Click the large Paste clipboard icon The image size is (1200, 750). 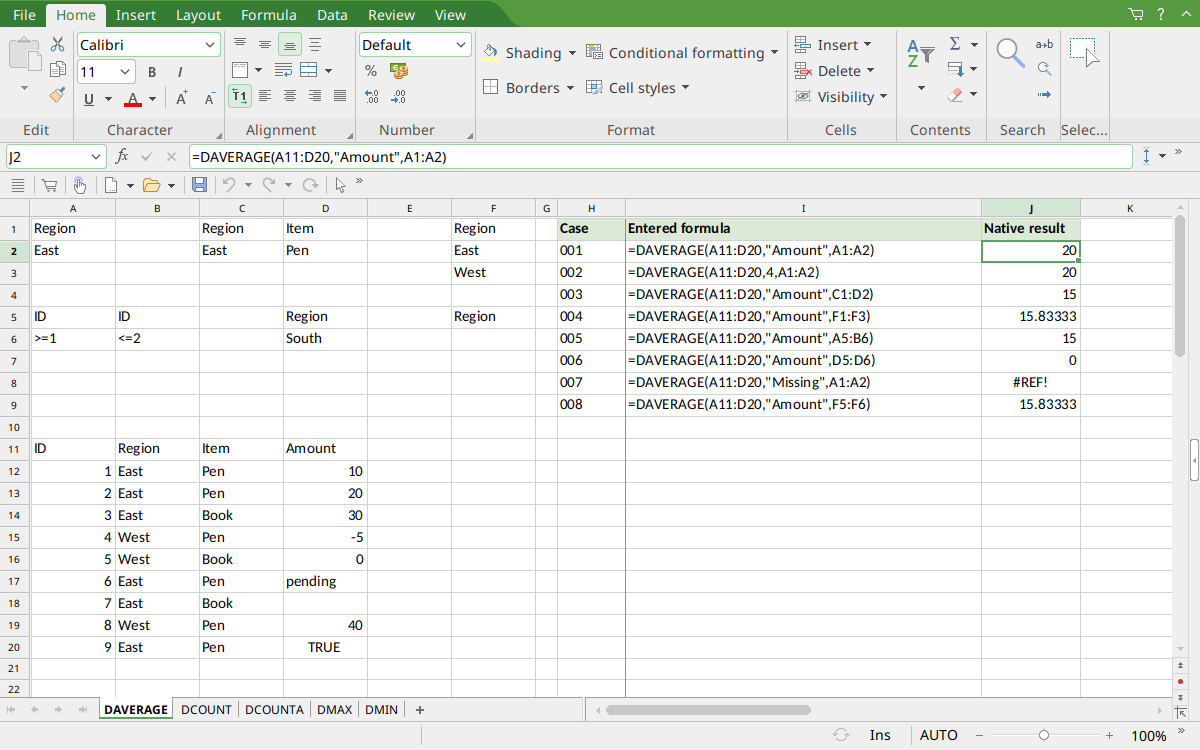(x=25, y=54)
